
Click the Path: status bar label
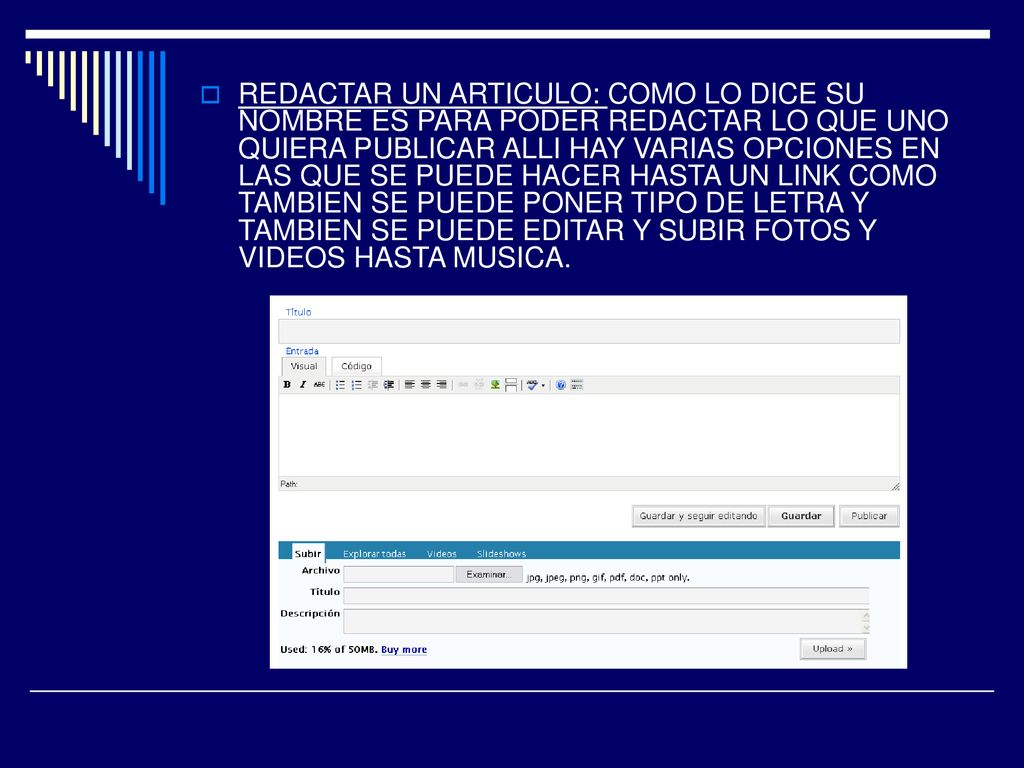[x=289, y=484]
